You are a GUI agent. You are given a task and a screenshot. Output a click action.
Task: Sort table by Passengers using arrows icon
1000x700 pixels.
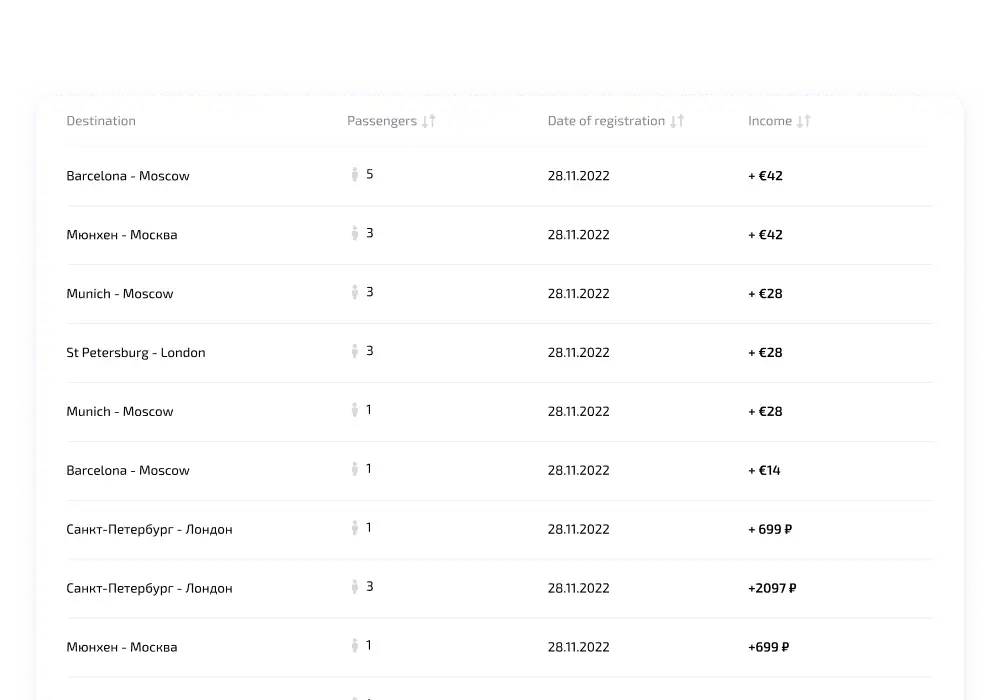click(x=429, y=121)
